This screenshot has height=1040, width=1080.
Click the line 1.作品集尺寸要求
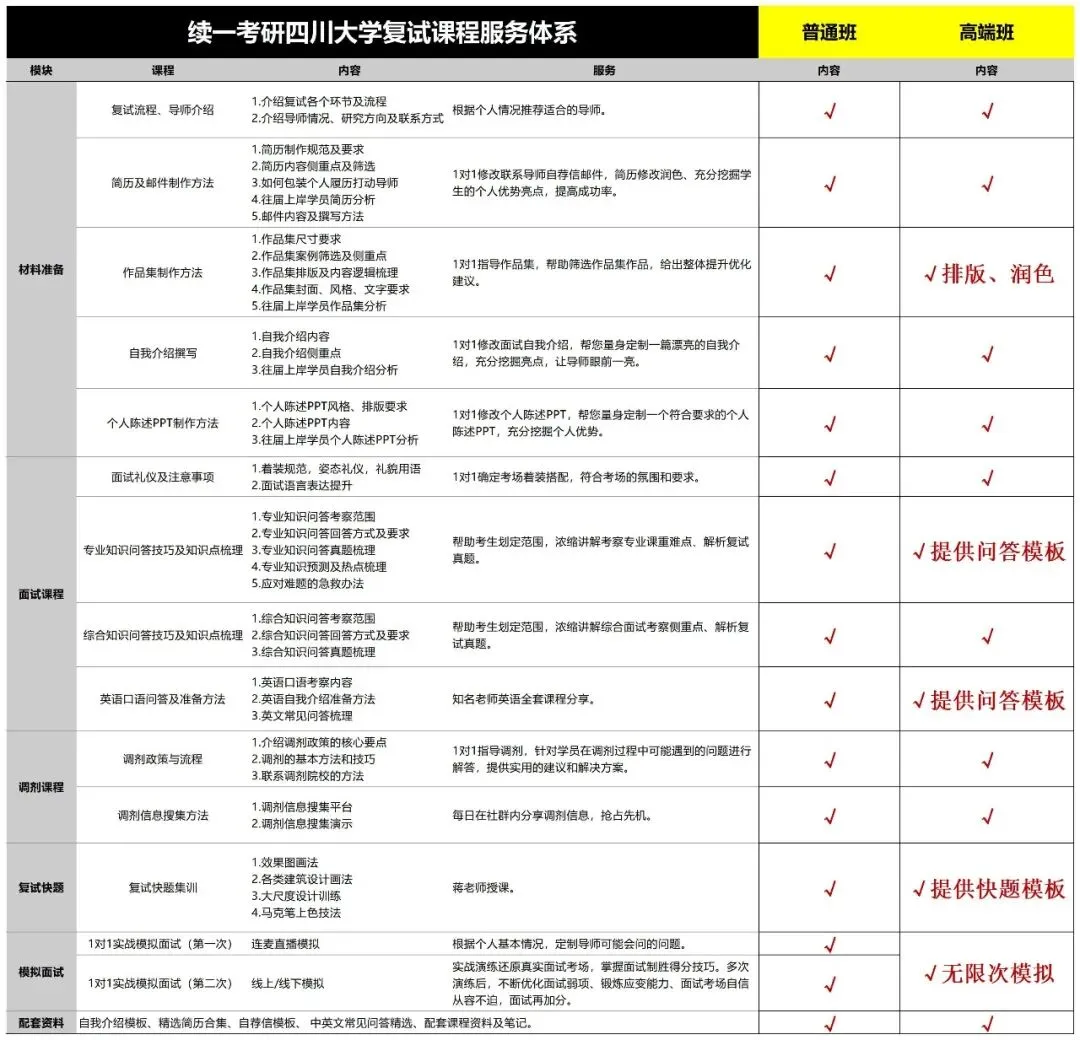(x=296, y=239)
